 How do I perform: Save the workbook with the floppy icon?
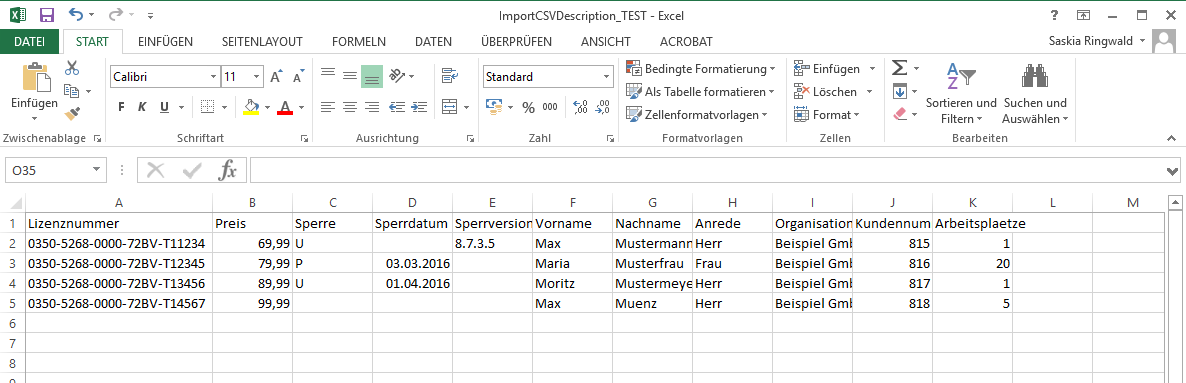coord(46,14)
